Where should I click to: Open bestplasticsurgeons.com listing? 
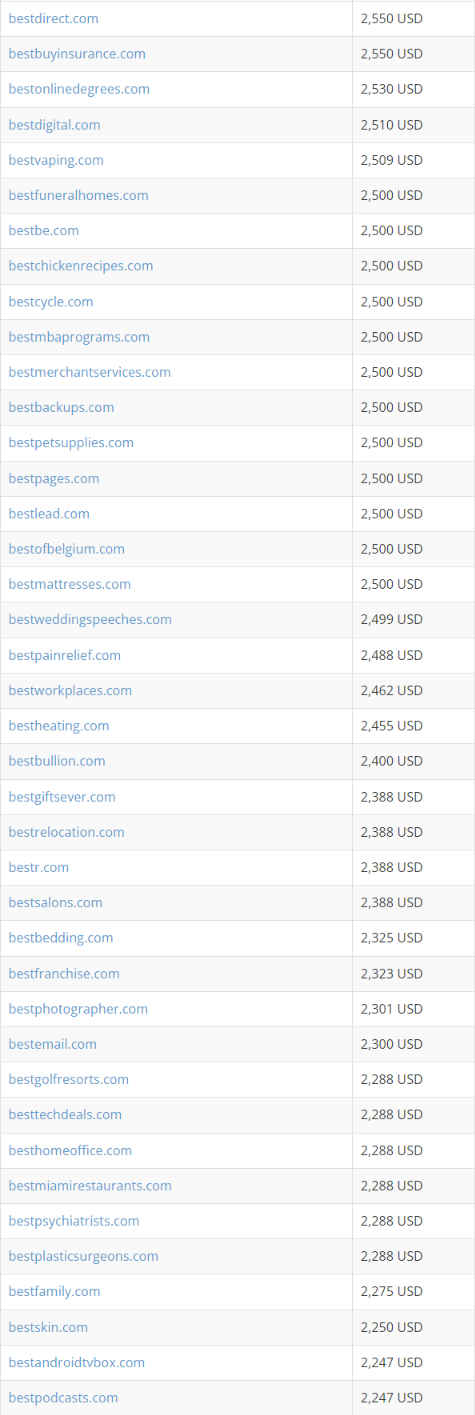coord(83,1257)
